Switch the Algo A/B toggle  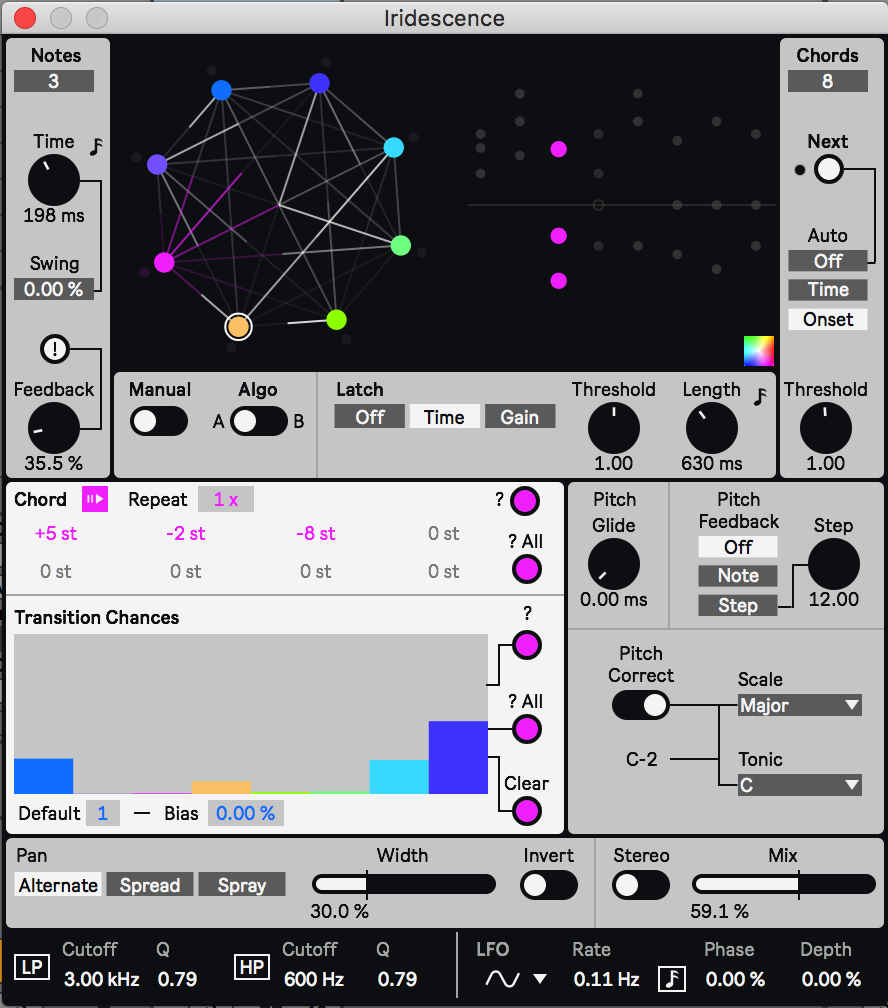click(x=259, y=421)
